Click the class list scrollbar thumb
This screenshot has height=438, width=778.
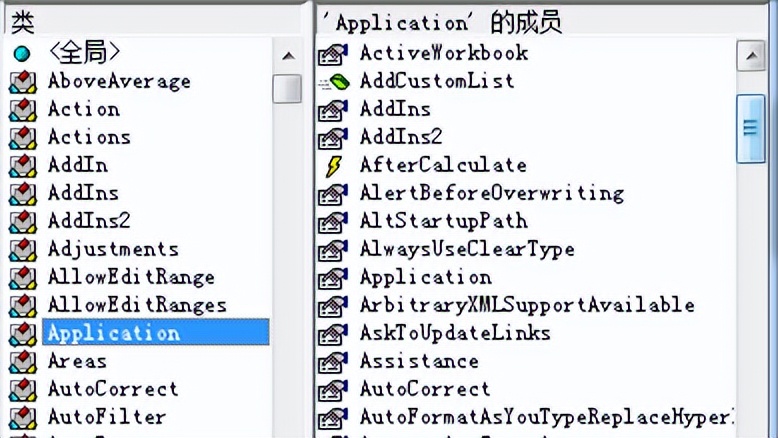coord(287,89)
